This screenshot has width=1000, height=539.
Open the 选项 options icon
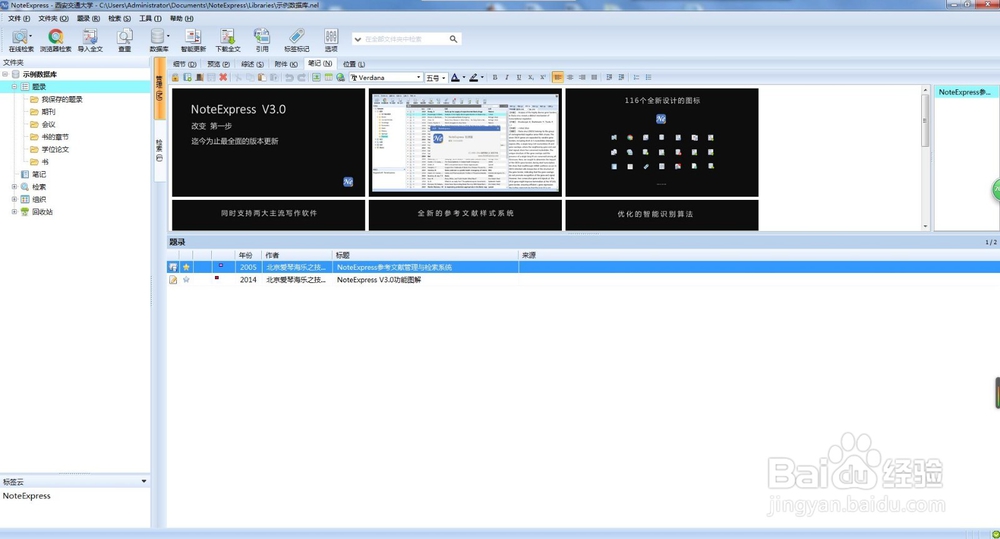[331, 40]
